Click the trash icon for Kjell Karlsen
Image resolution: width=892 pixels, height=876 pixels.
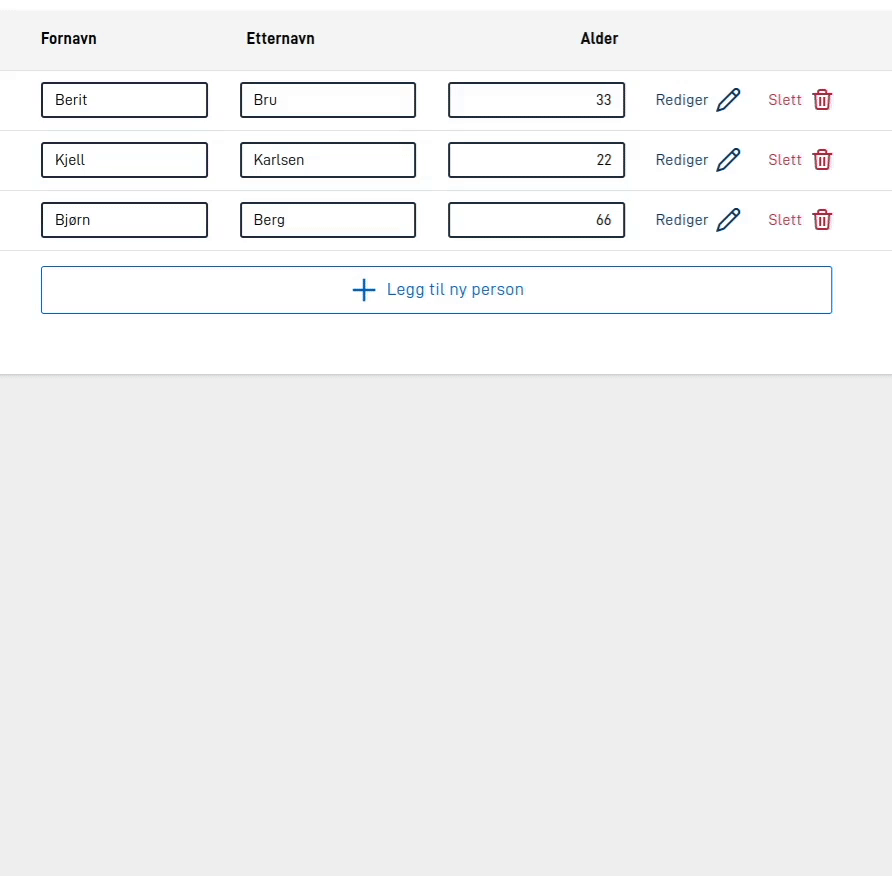click(822, 160)
